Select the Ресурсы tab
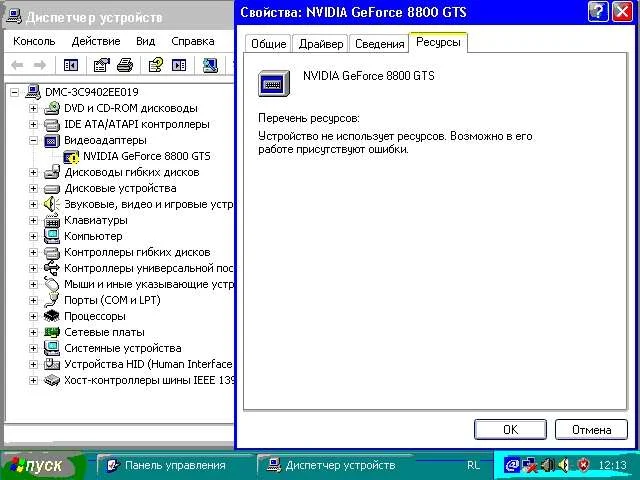640x480 pixels. 438,42
